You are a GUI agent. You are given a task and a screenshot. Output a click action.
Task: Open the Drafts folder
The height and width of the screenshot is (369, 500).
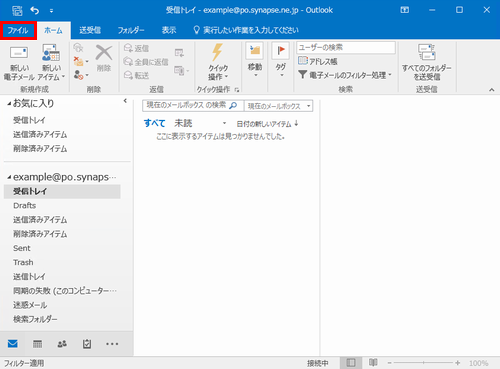pos(25,206)
